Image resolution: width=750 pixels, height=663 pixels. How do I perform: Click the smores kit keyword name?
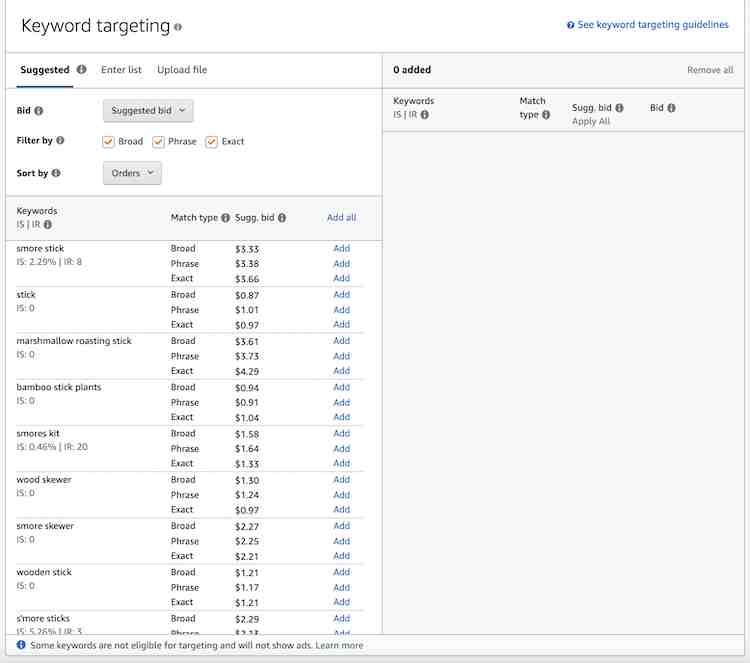click(38, 433)
